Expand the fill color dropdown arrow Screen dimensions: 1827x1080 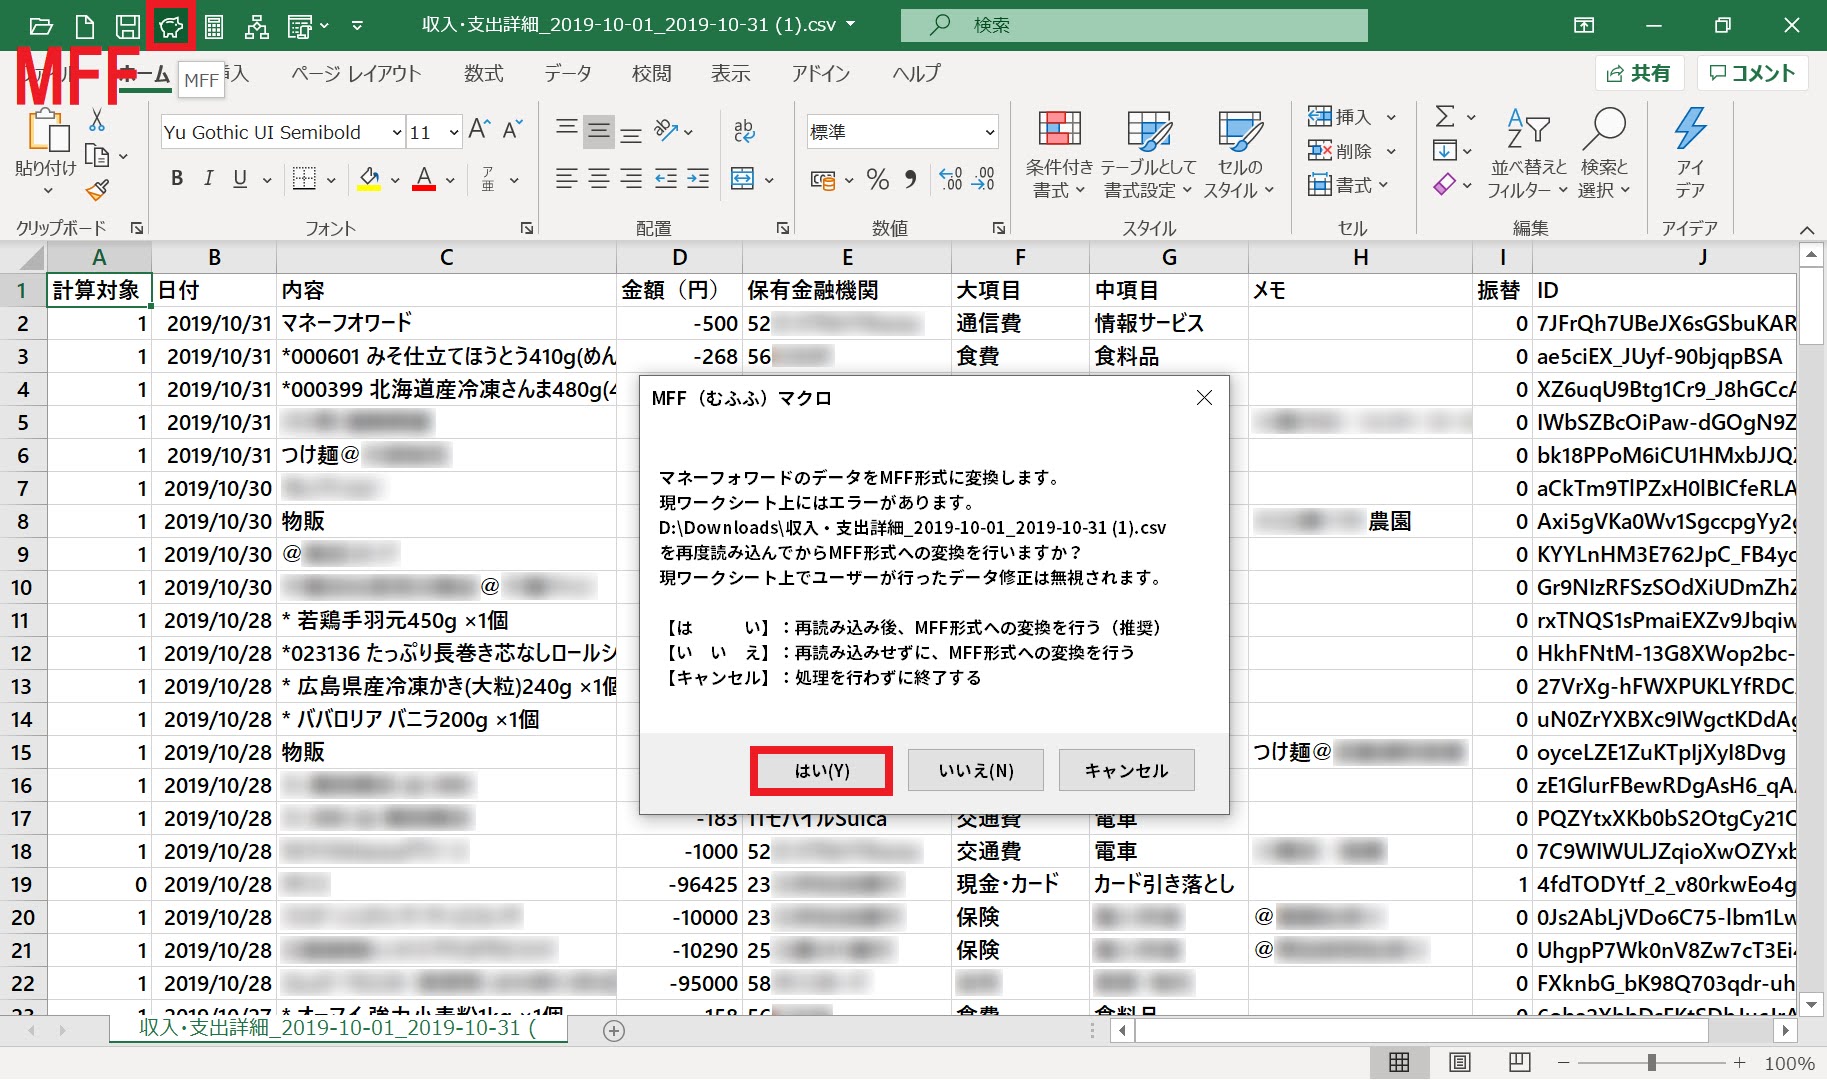click(394, 180)
